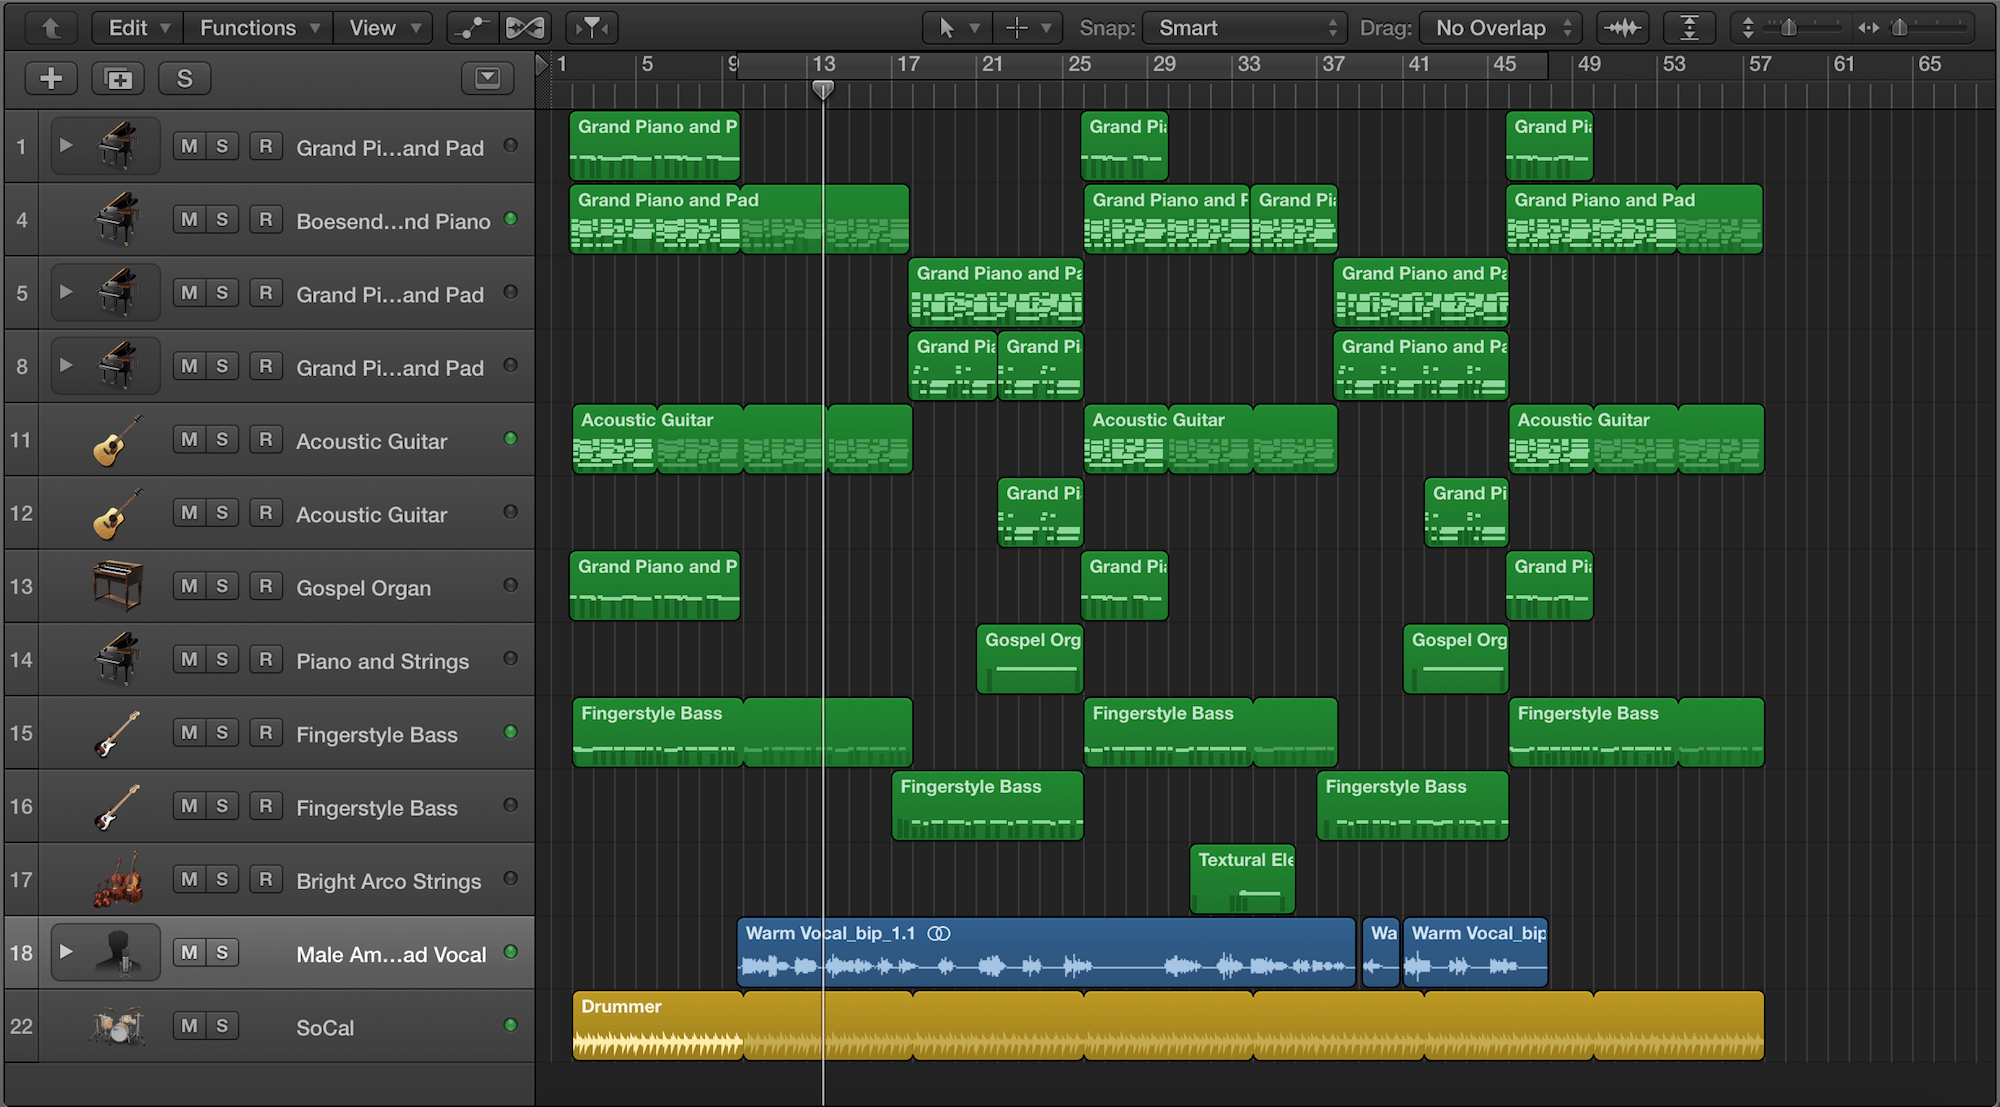
Task: Mute the Bright Arco Strings track
Action: pos(189,879)
